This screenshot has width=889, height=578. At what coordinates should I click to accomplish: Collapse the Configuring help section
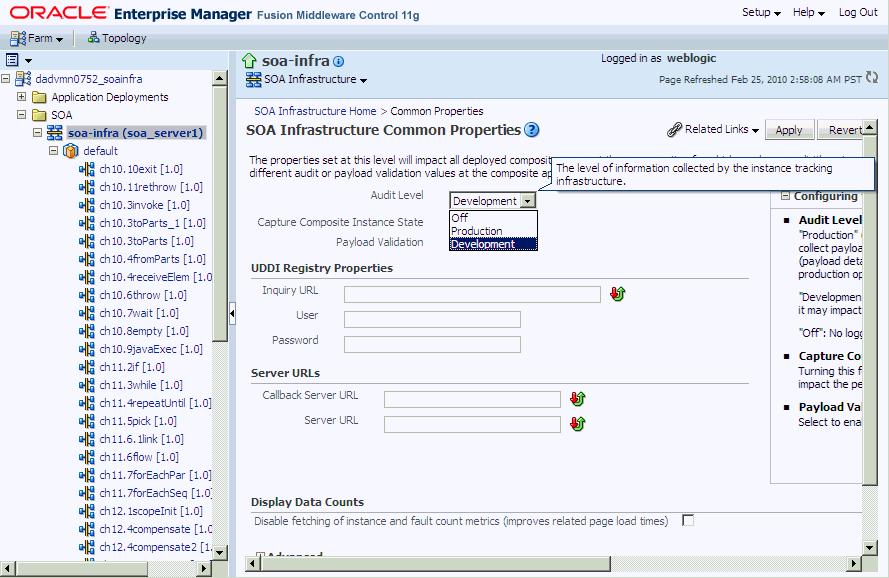click(x=785, y=196)
